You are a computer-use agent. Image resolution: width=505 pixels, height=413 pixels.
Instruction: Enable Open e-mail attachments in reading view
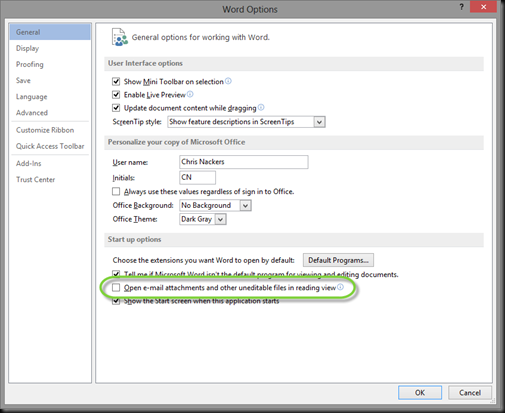point(116,287)
